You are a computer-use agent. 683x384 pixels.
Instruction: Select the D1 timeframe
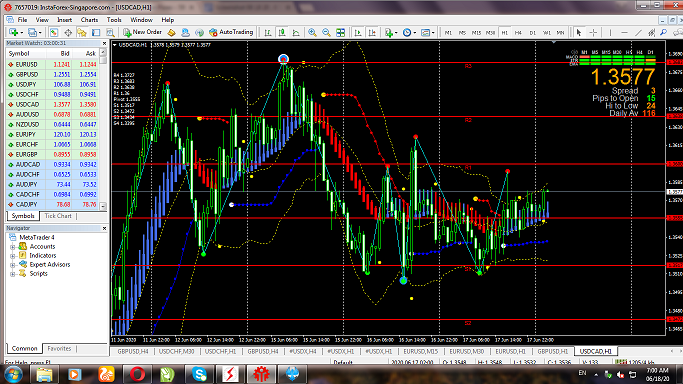532,33
